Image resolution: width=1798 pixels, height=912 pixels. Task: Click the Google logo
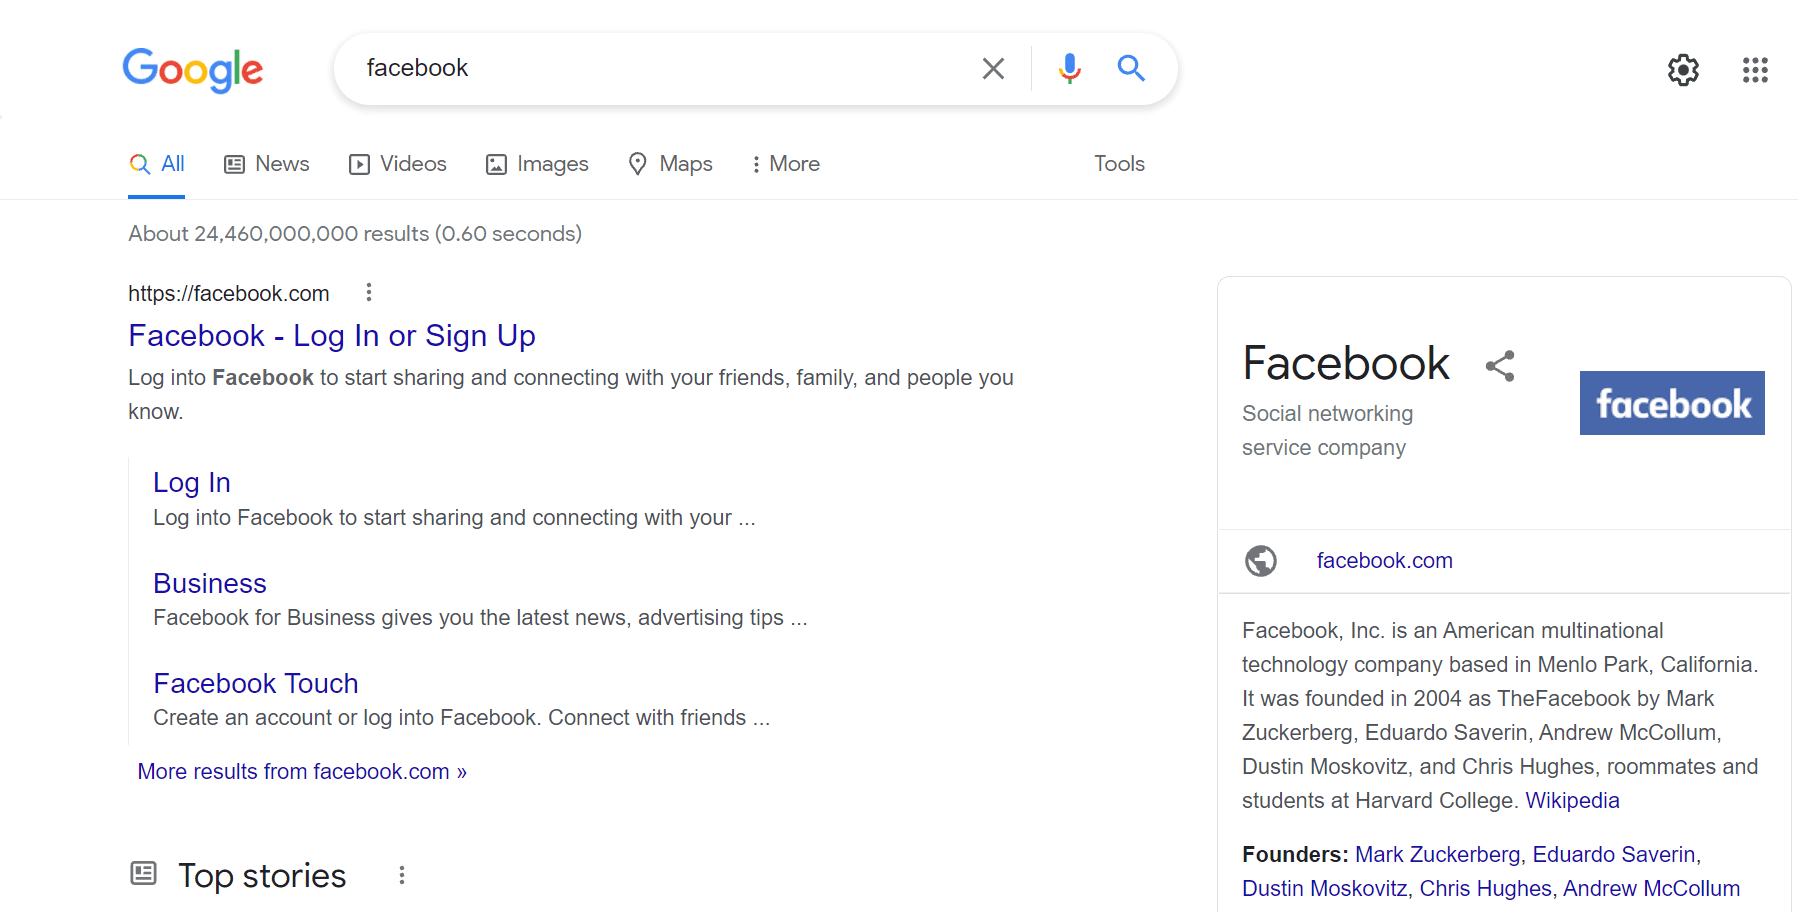click(x=192, y=70)
